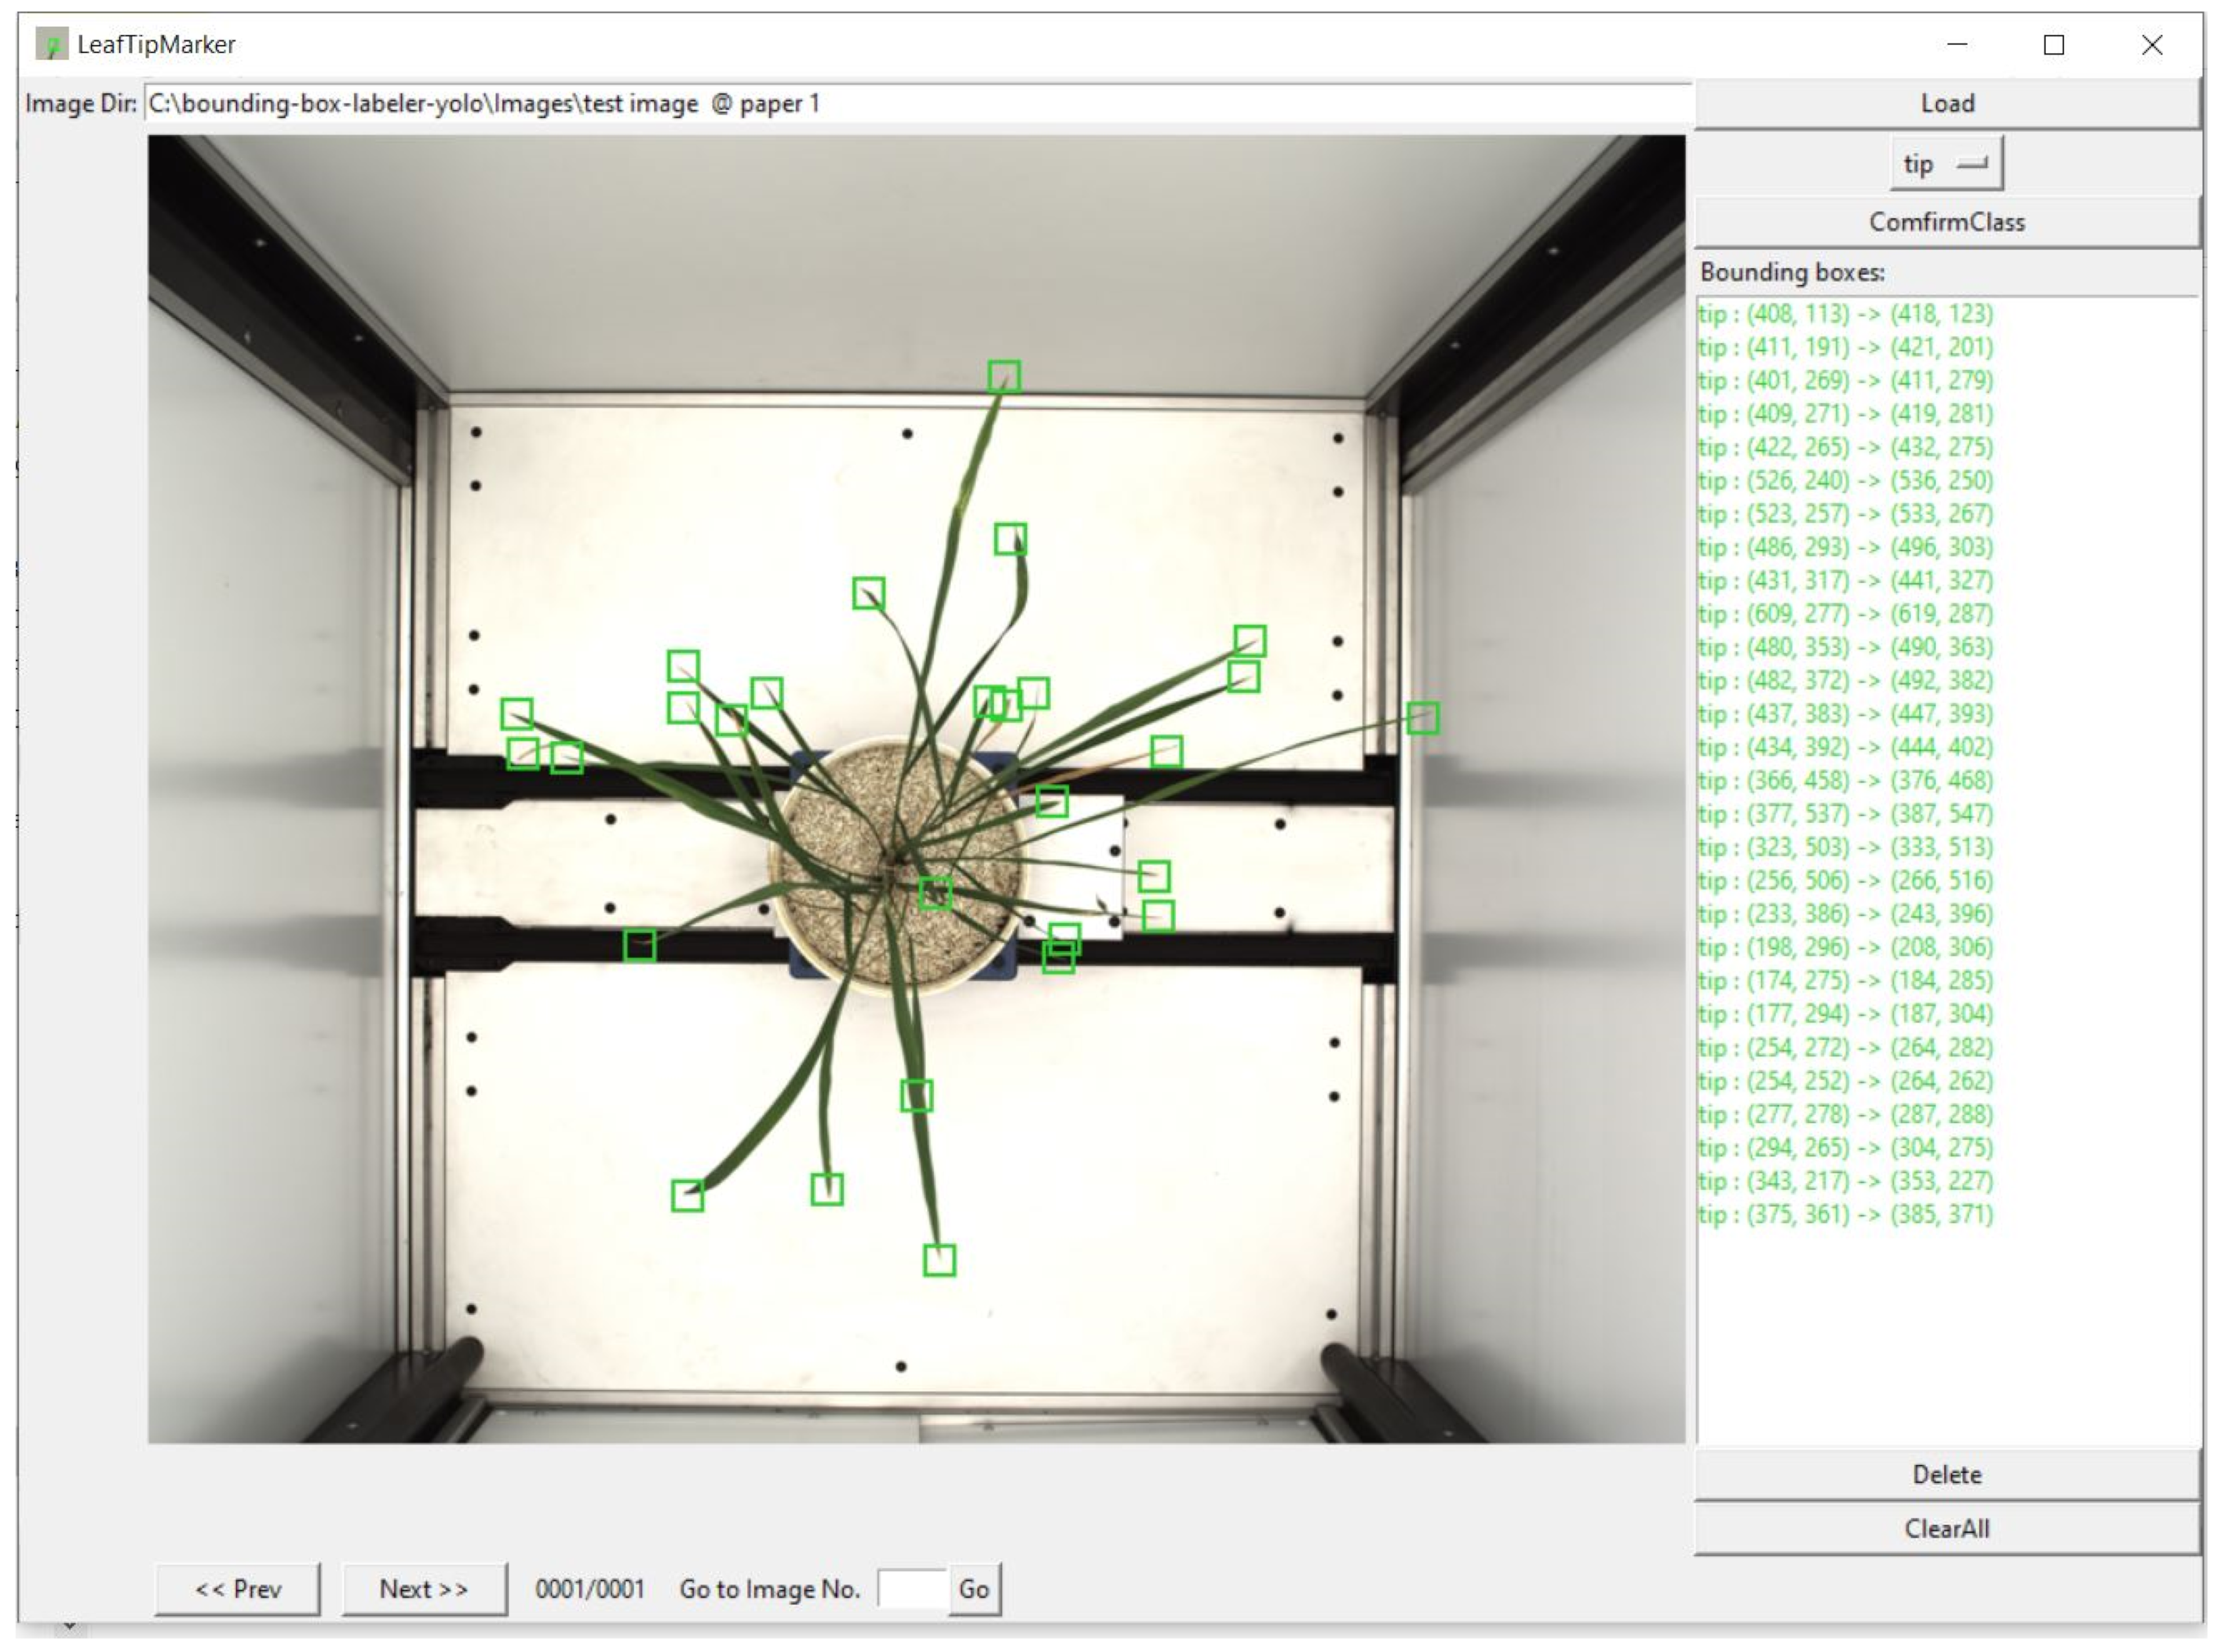Advance with the Next >> button
The image size is (2219, 1652).
coord(424,1589)
